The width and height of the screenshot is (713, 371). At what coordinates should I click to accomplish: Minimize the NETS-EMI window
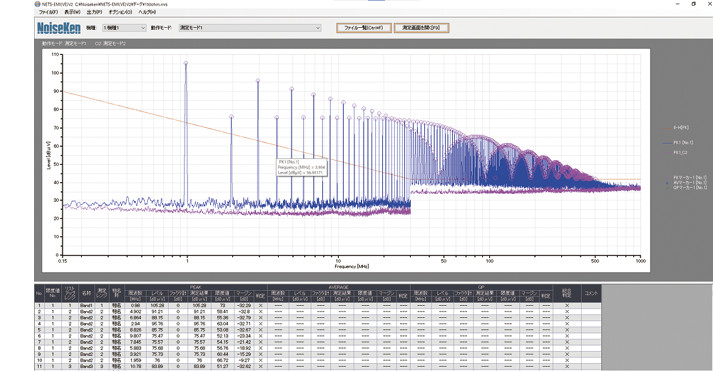[x=678, y=4]
